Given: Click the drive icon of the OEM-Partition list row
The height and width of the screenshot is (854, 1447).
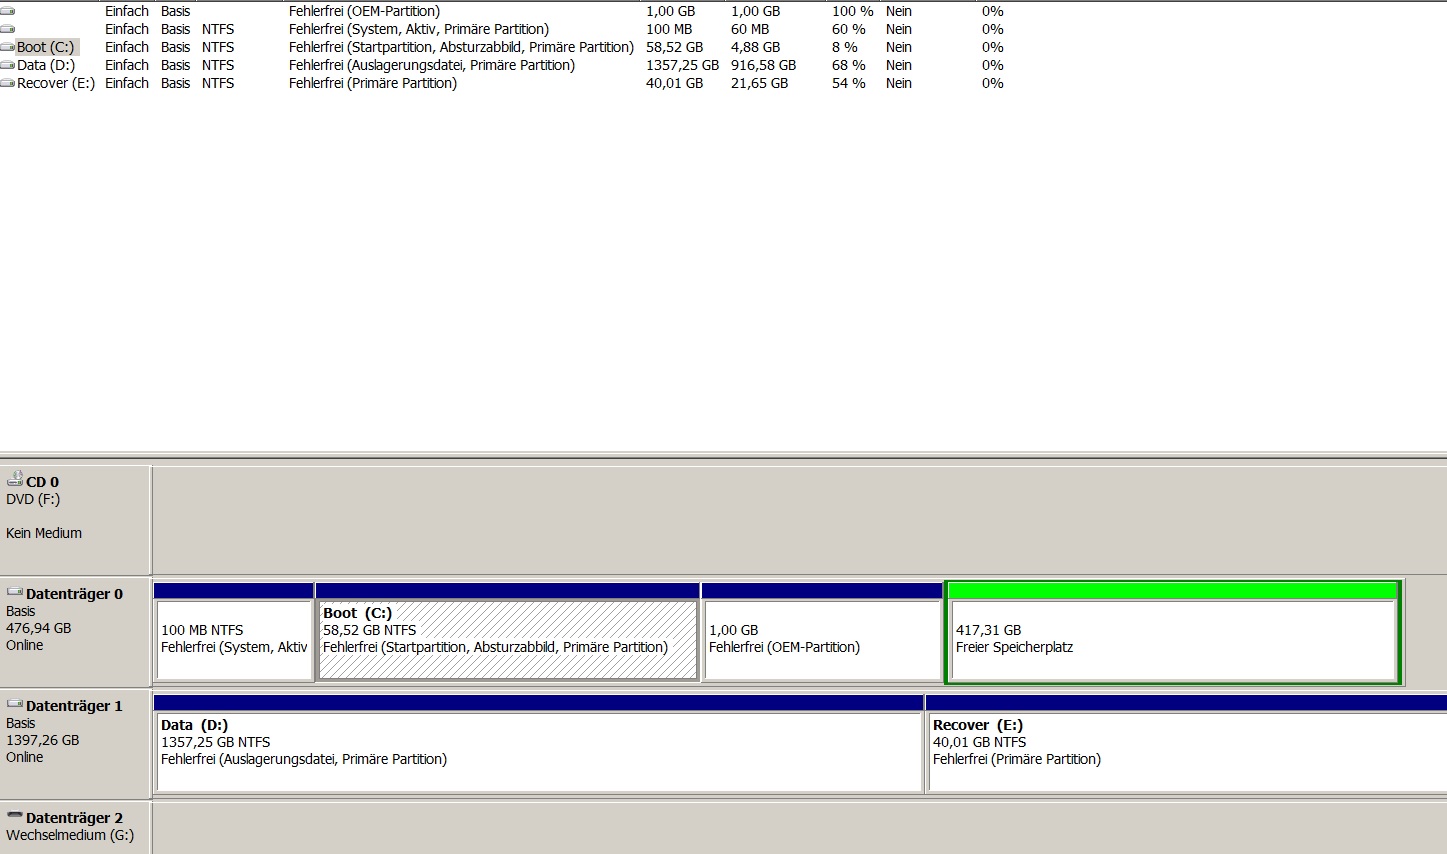Looking at the screenshot, I should [x=8, y=12].
